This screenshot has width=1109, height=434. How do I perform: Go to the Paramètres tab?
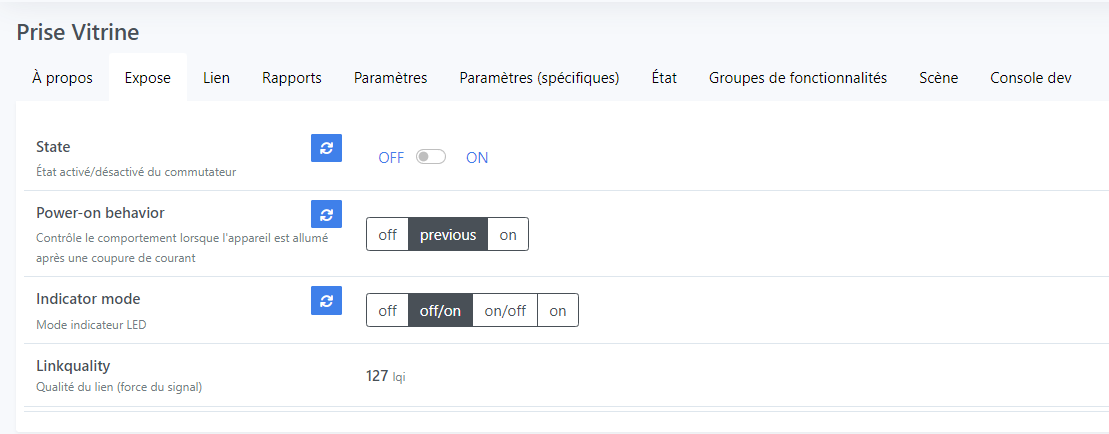point(390,78)
